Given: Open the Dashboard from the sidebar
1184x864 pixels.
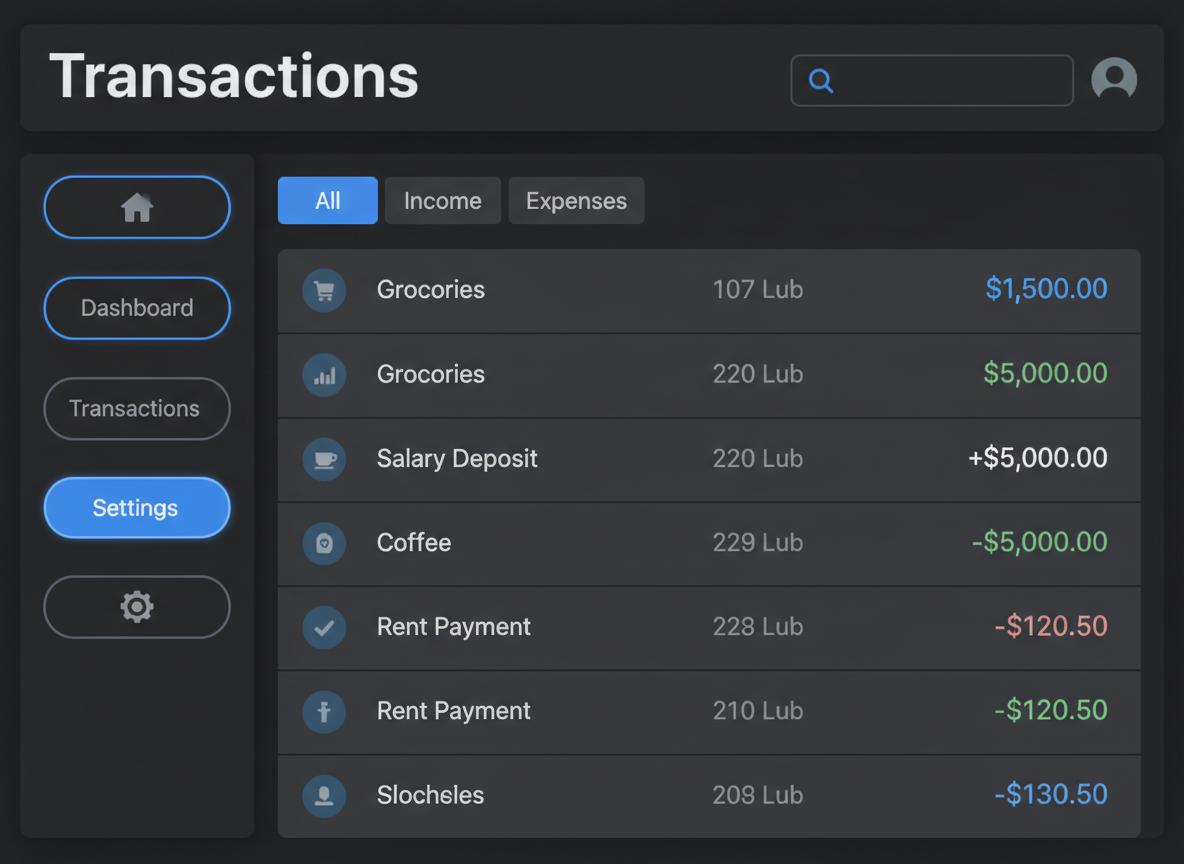Looking at the screenshot, I should [x=137, y=308].
